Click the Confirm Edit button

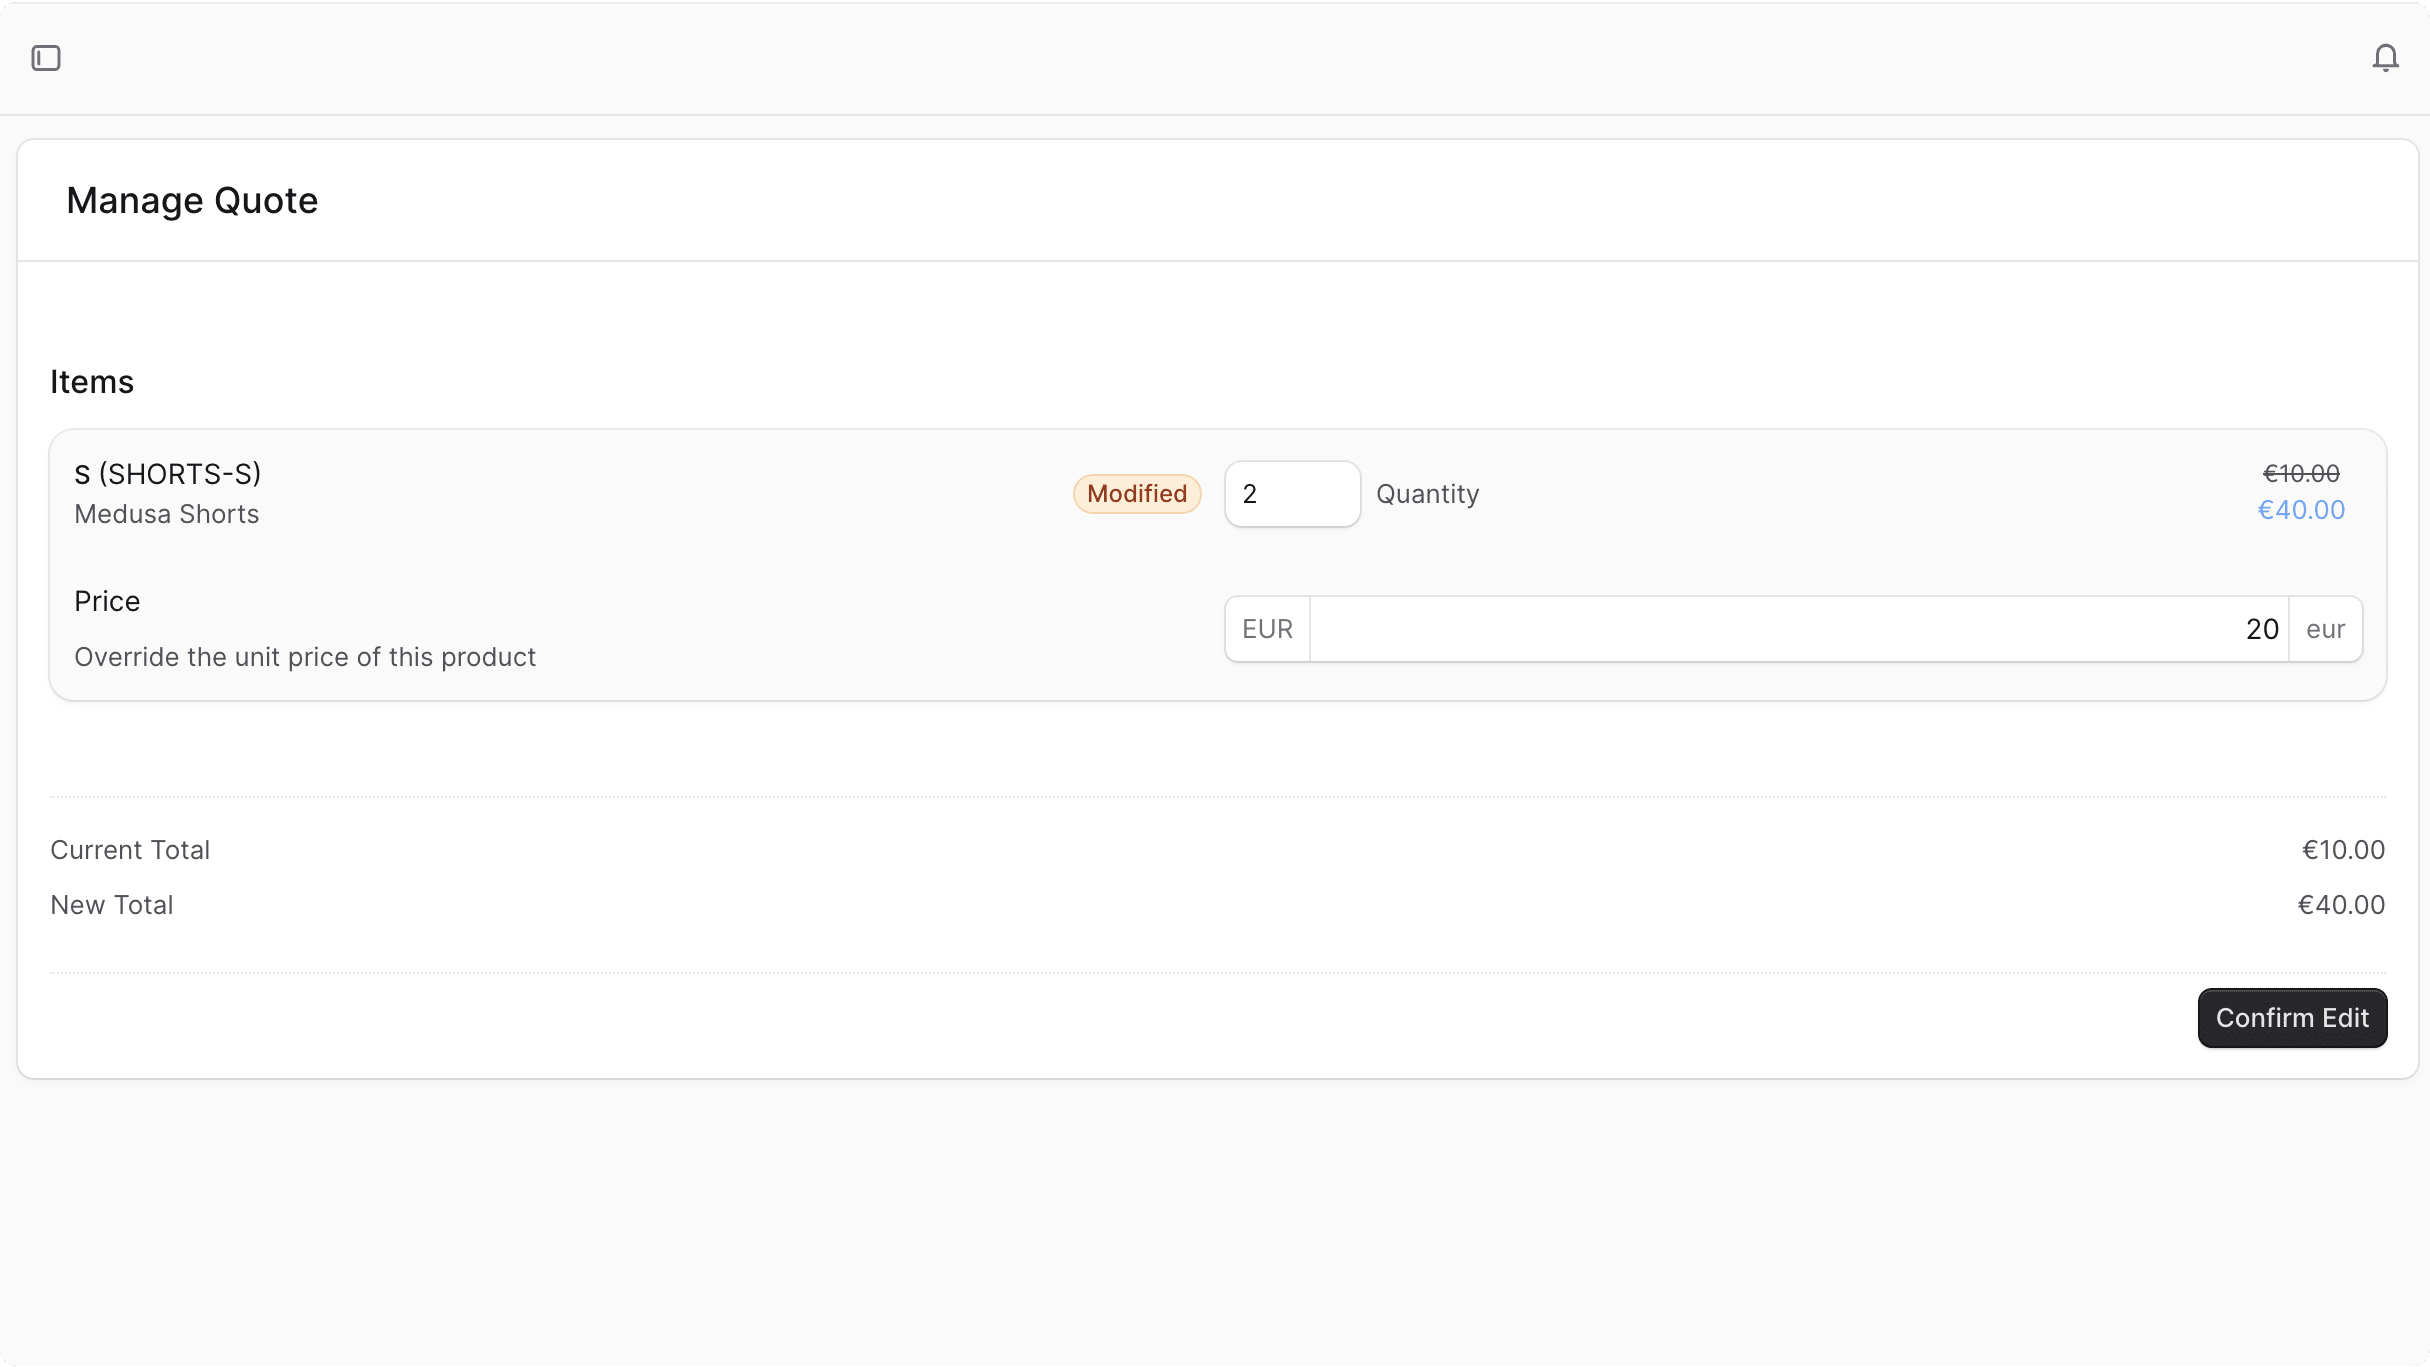coord(2291,1018)
